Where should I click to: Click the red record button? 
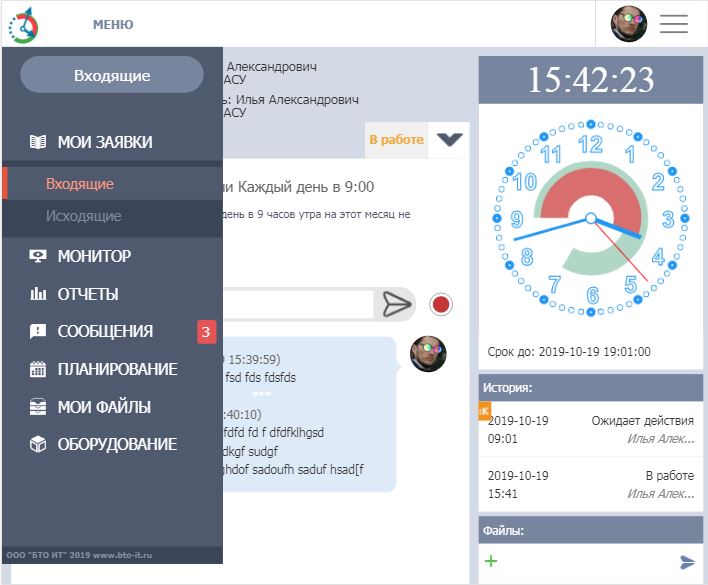[x=441, y=304]
